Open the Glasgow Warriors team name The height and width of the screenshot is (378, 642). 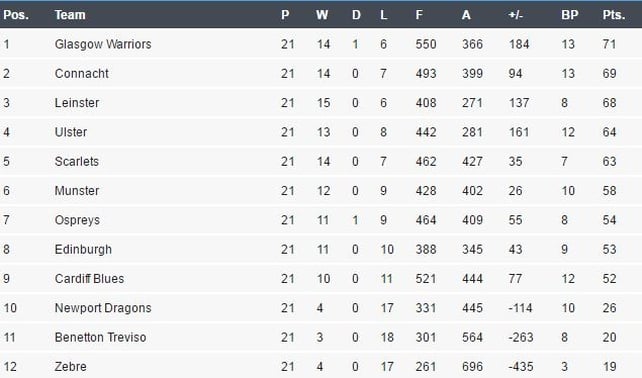point(103,44)
